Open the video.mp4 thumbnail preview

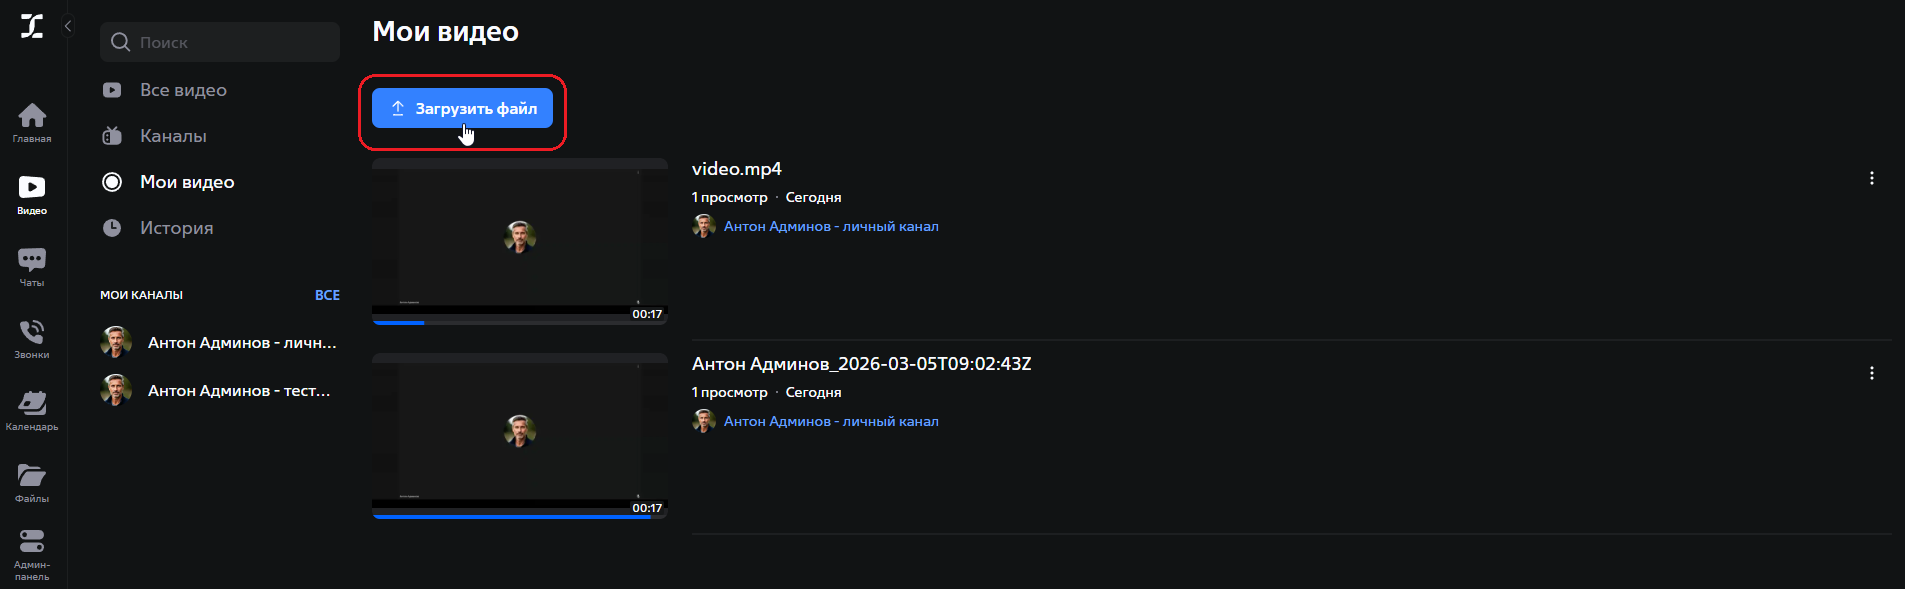(x=519, y=240)
